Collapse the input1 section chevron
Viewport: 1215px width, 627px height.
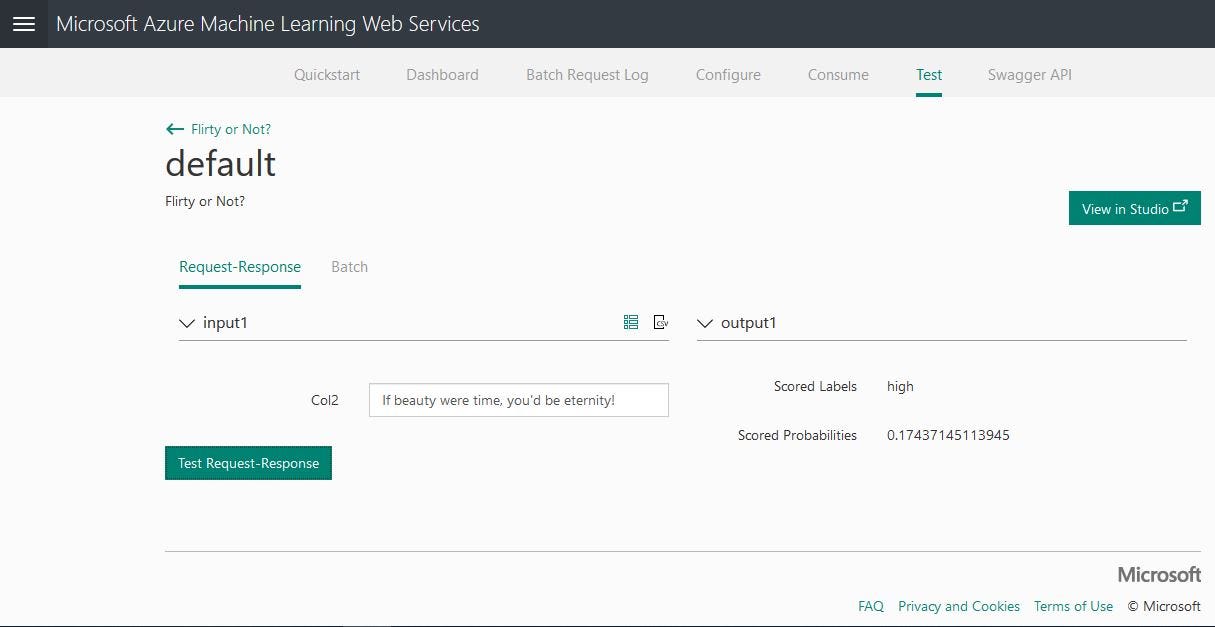coord(186,323)
